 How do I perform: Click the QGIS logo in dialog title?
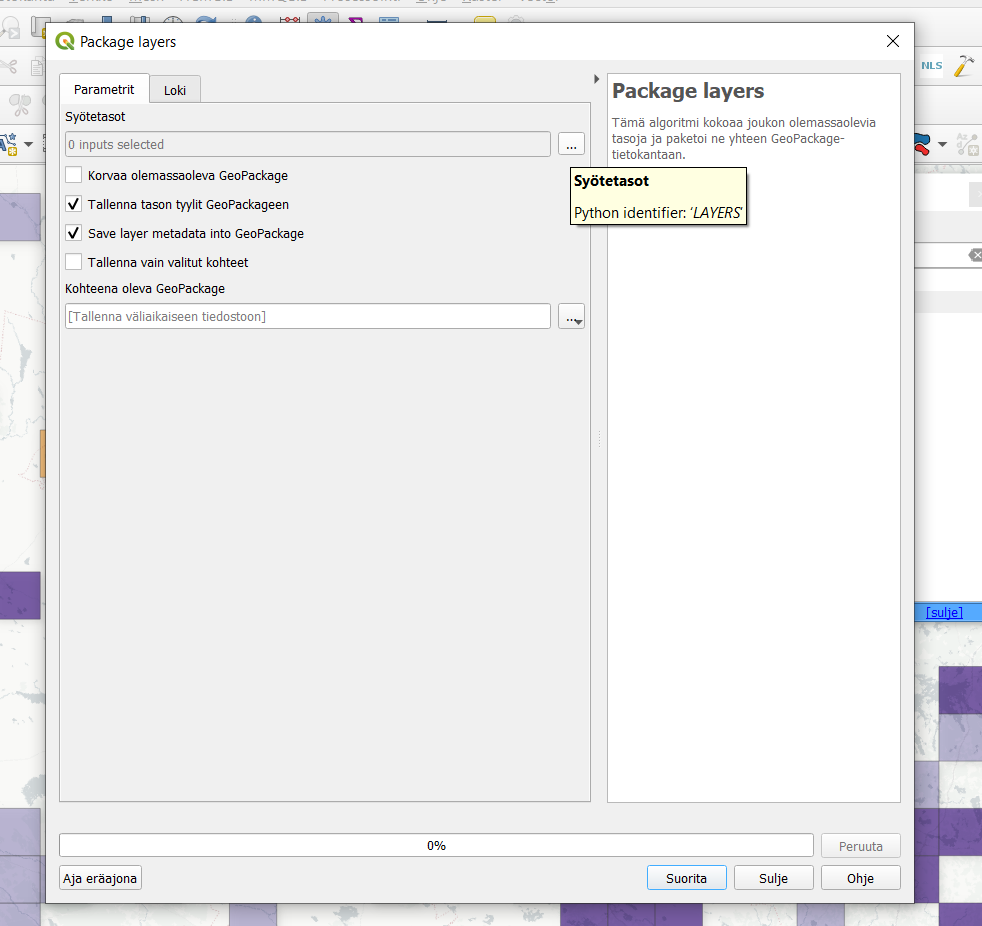pos(65,42)
